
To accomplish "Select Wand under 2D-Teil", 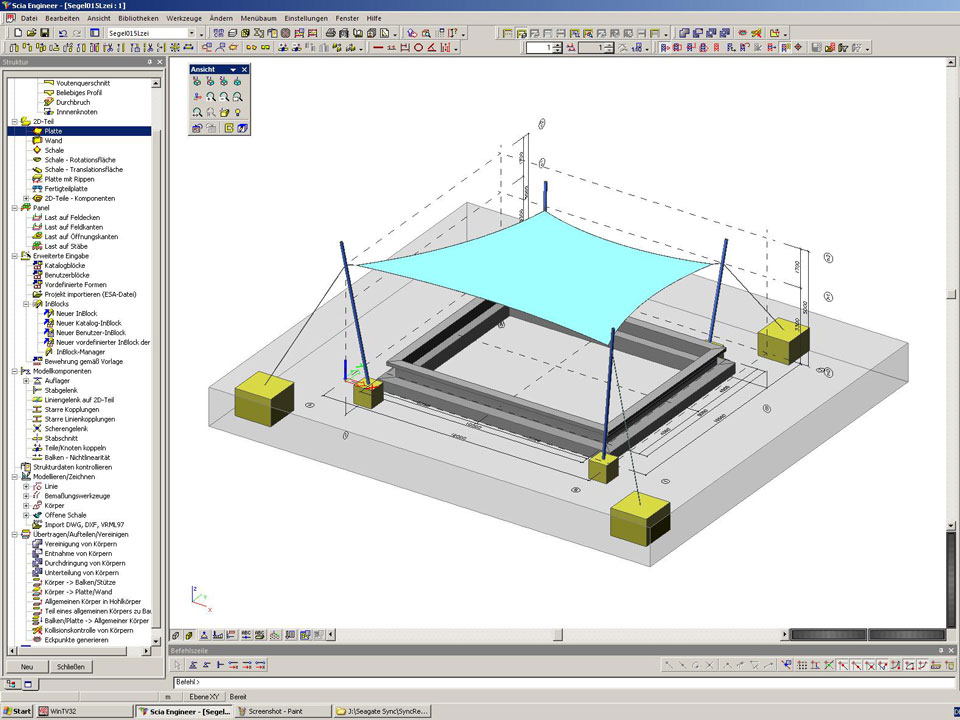I will [x=53, y=141].
